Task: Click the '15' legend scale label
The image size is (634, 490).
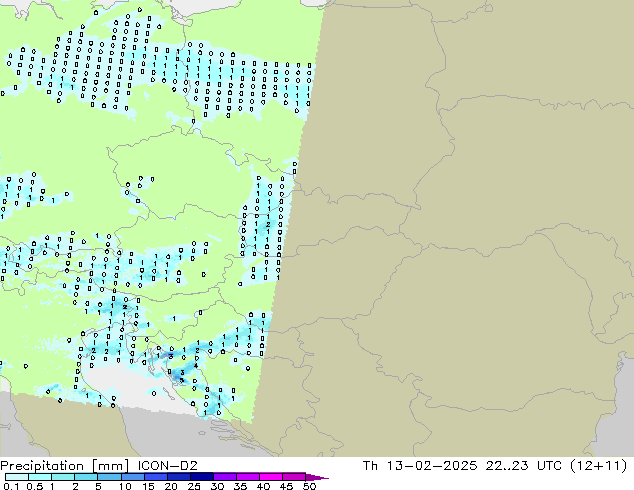Action: (x=148, y=486)
